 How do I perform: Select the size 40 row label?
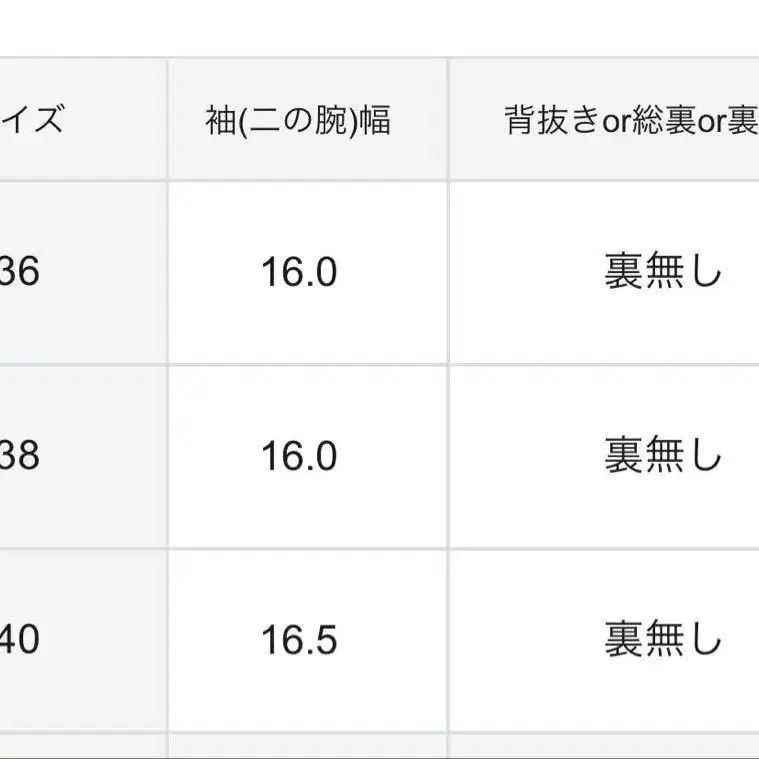(x=22, y=640)
